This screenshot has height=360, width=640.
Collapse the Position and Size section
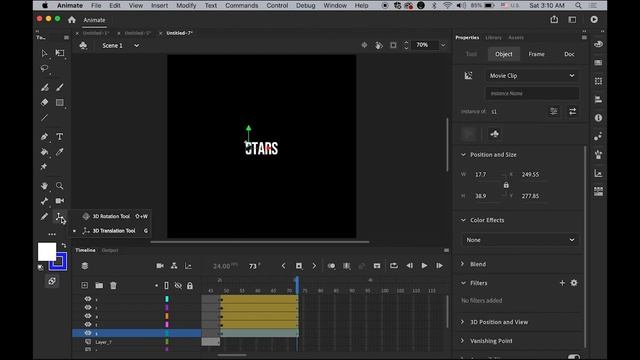[x=463, y=155]
